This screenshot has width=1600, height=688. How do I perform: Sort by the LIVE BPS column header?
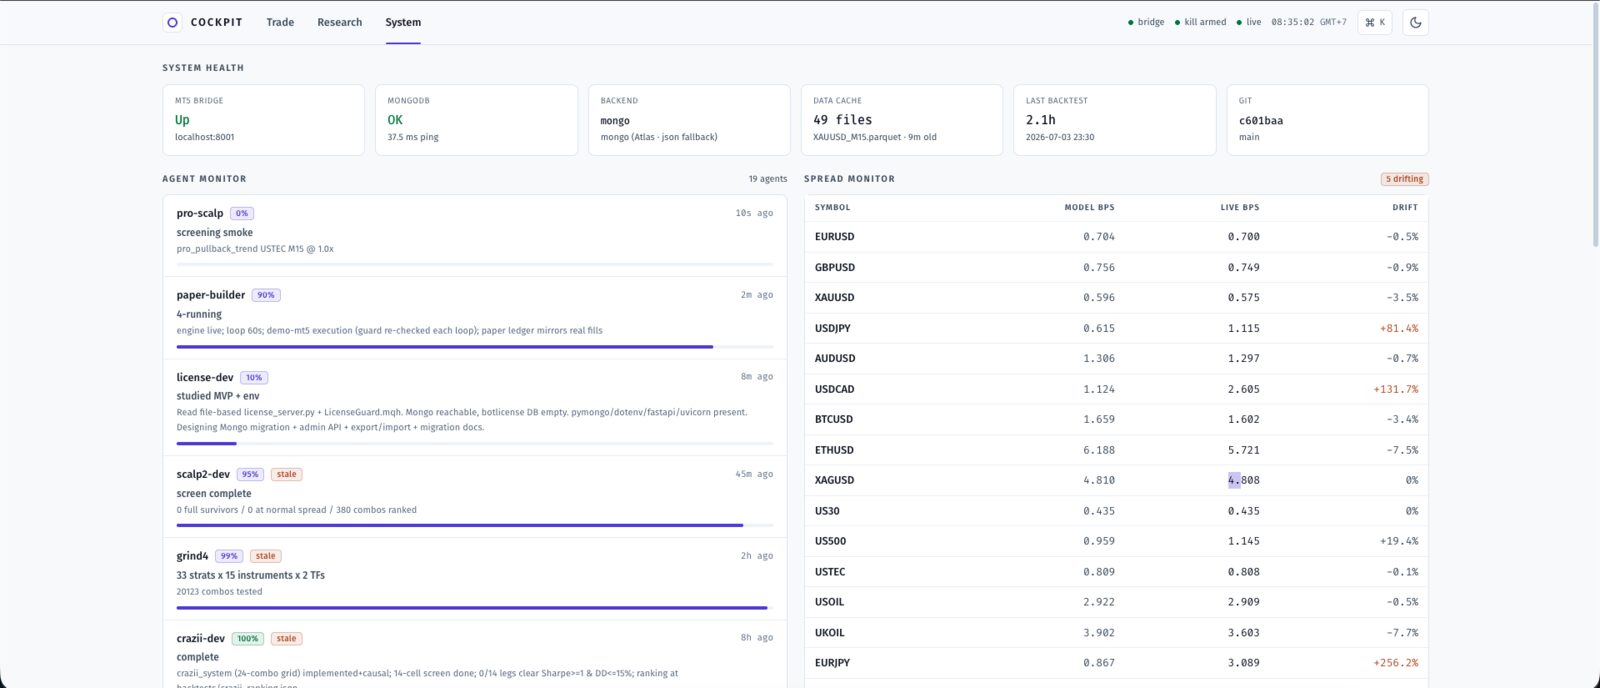[x=1240, y=207]
